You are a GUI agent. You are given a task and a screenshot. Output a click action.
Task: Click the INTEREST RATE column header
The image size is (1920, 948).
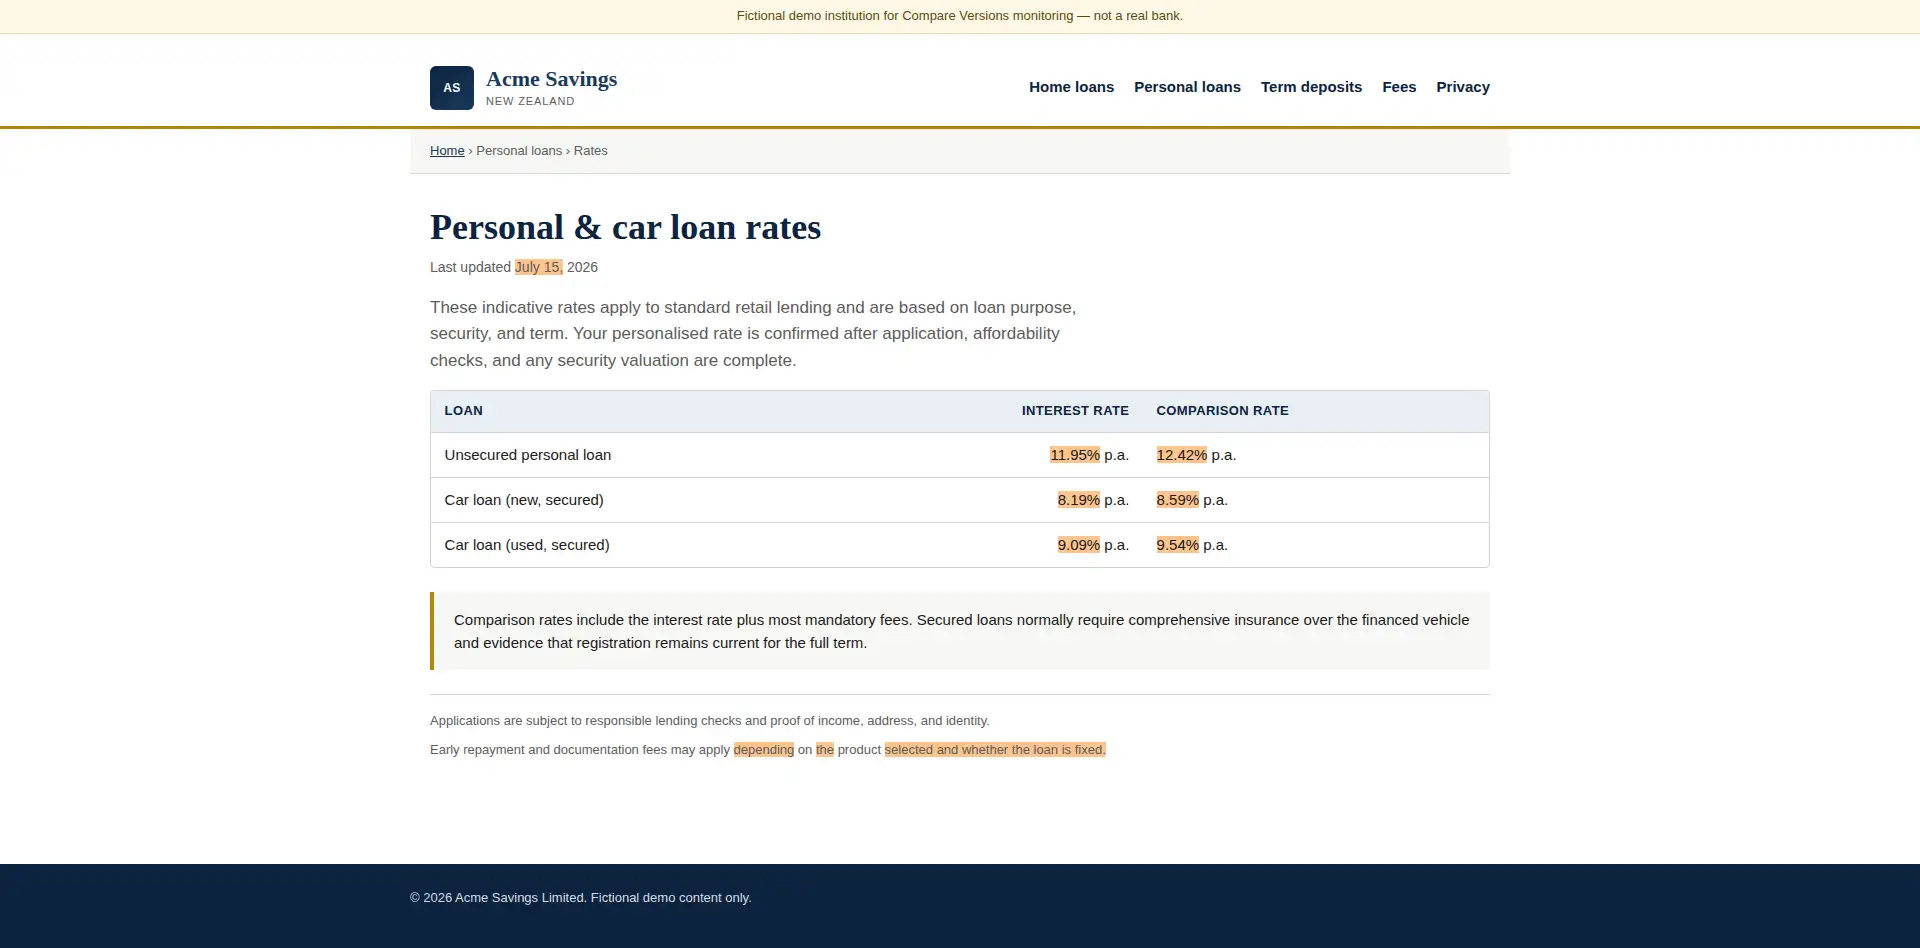1075,411
